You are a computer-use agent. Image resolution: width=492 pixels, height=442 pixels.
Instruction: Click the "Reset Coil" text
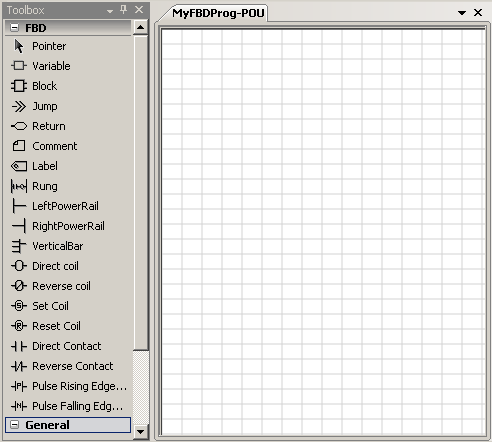coord(56,326)
